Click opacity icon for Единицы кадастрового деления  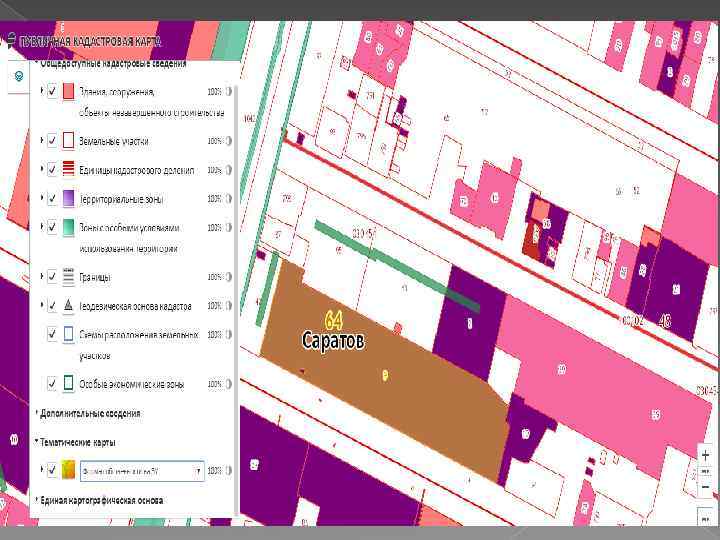[229, 170]
